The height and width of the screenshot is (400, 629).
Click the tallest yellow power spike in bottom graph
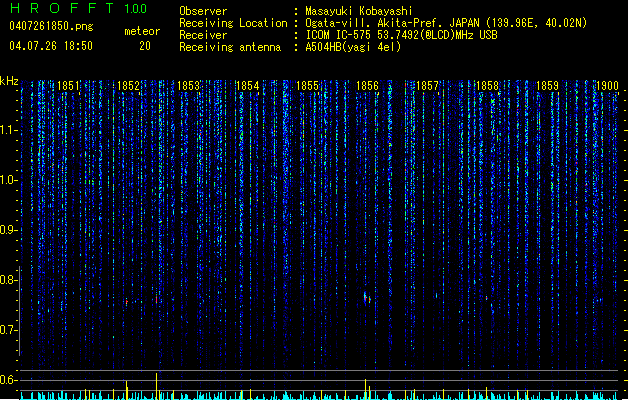click(x=156, y=386)
